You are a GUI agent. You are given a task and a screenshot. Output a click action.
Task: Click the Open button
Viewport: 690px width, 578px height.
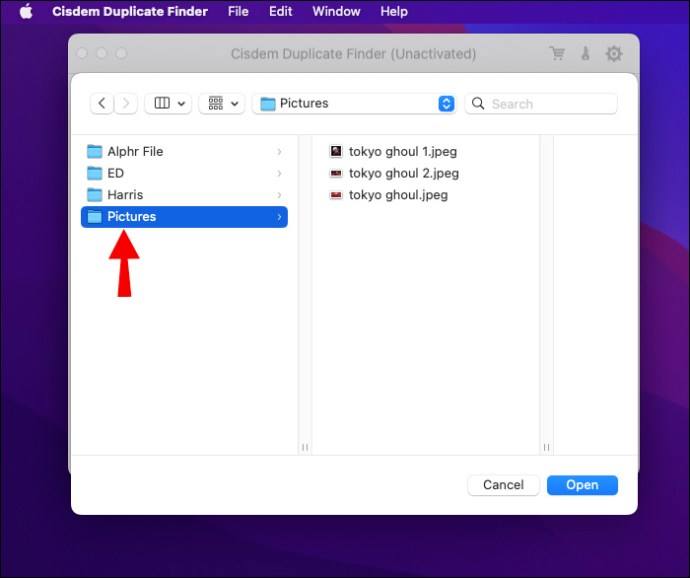tap(582, 485)
